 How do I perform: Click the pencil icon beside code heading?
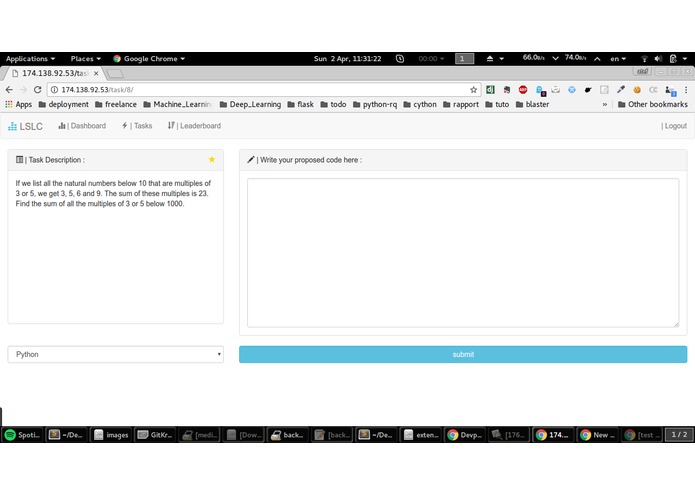click(251, 159)
